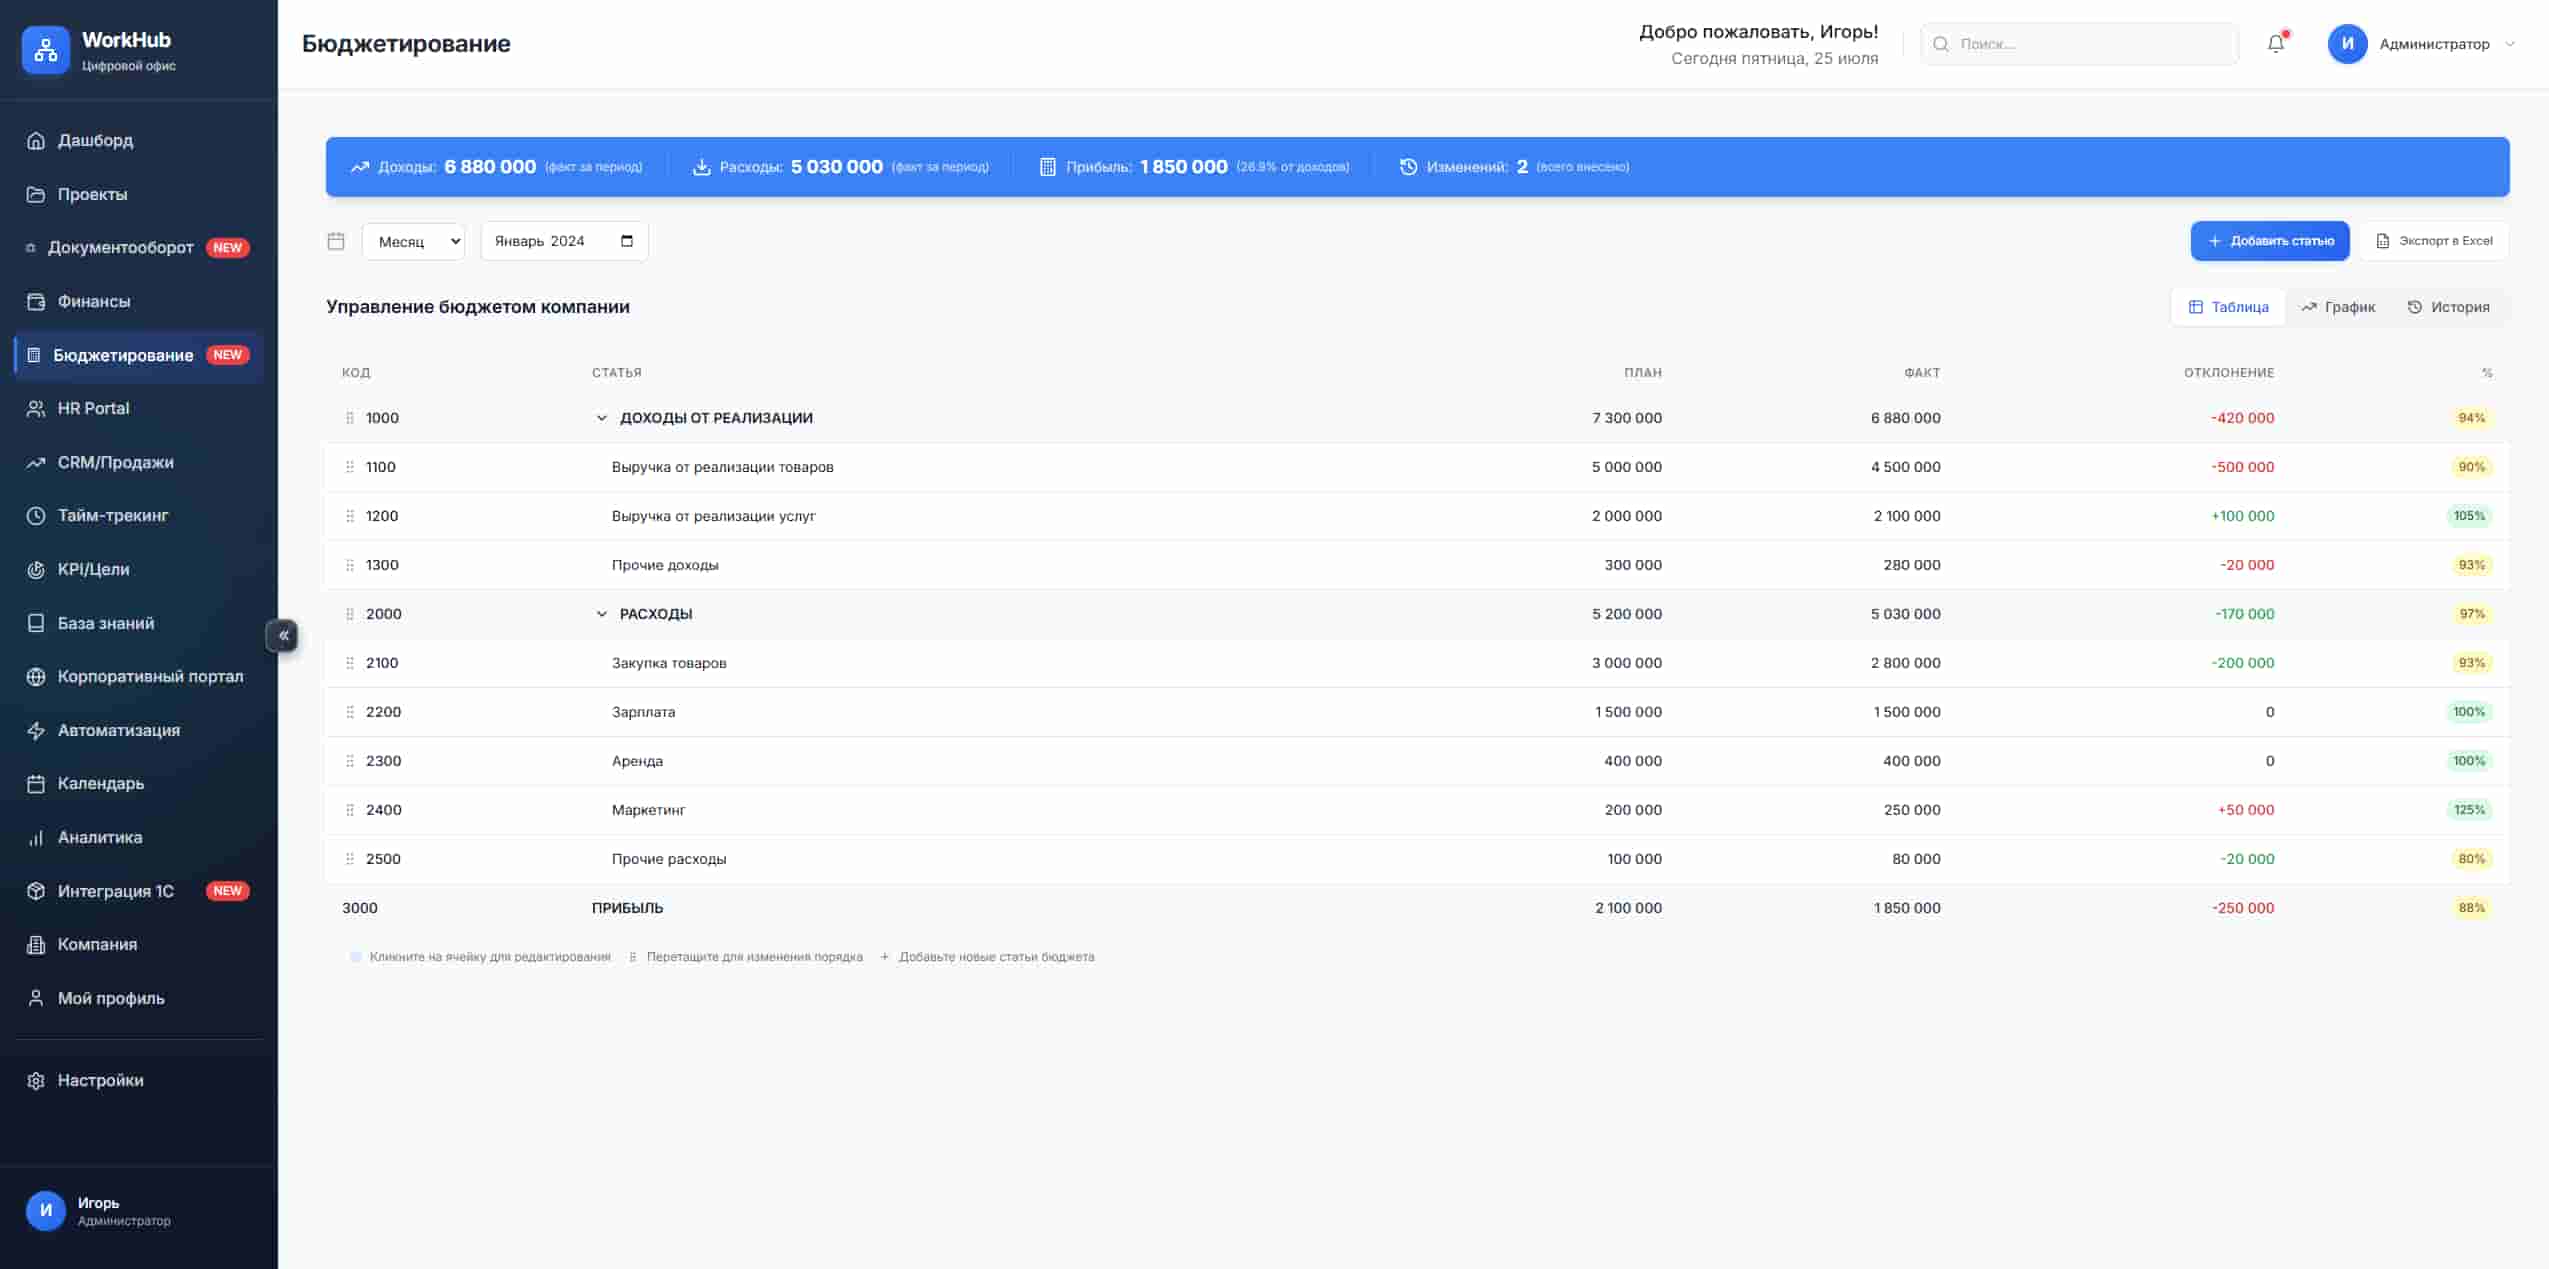This screenshot has width=2549, height=1269.
Task: Click the WorkHub logo icon
Action: [x=46, y=50]
